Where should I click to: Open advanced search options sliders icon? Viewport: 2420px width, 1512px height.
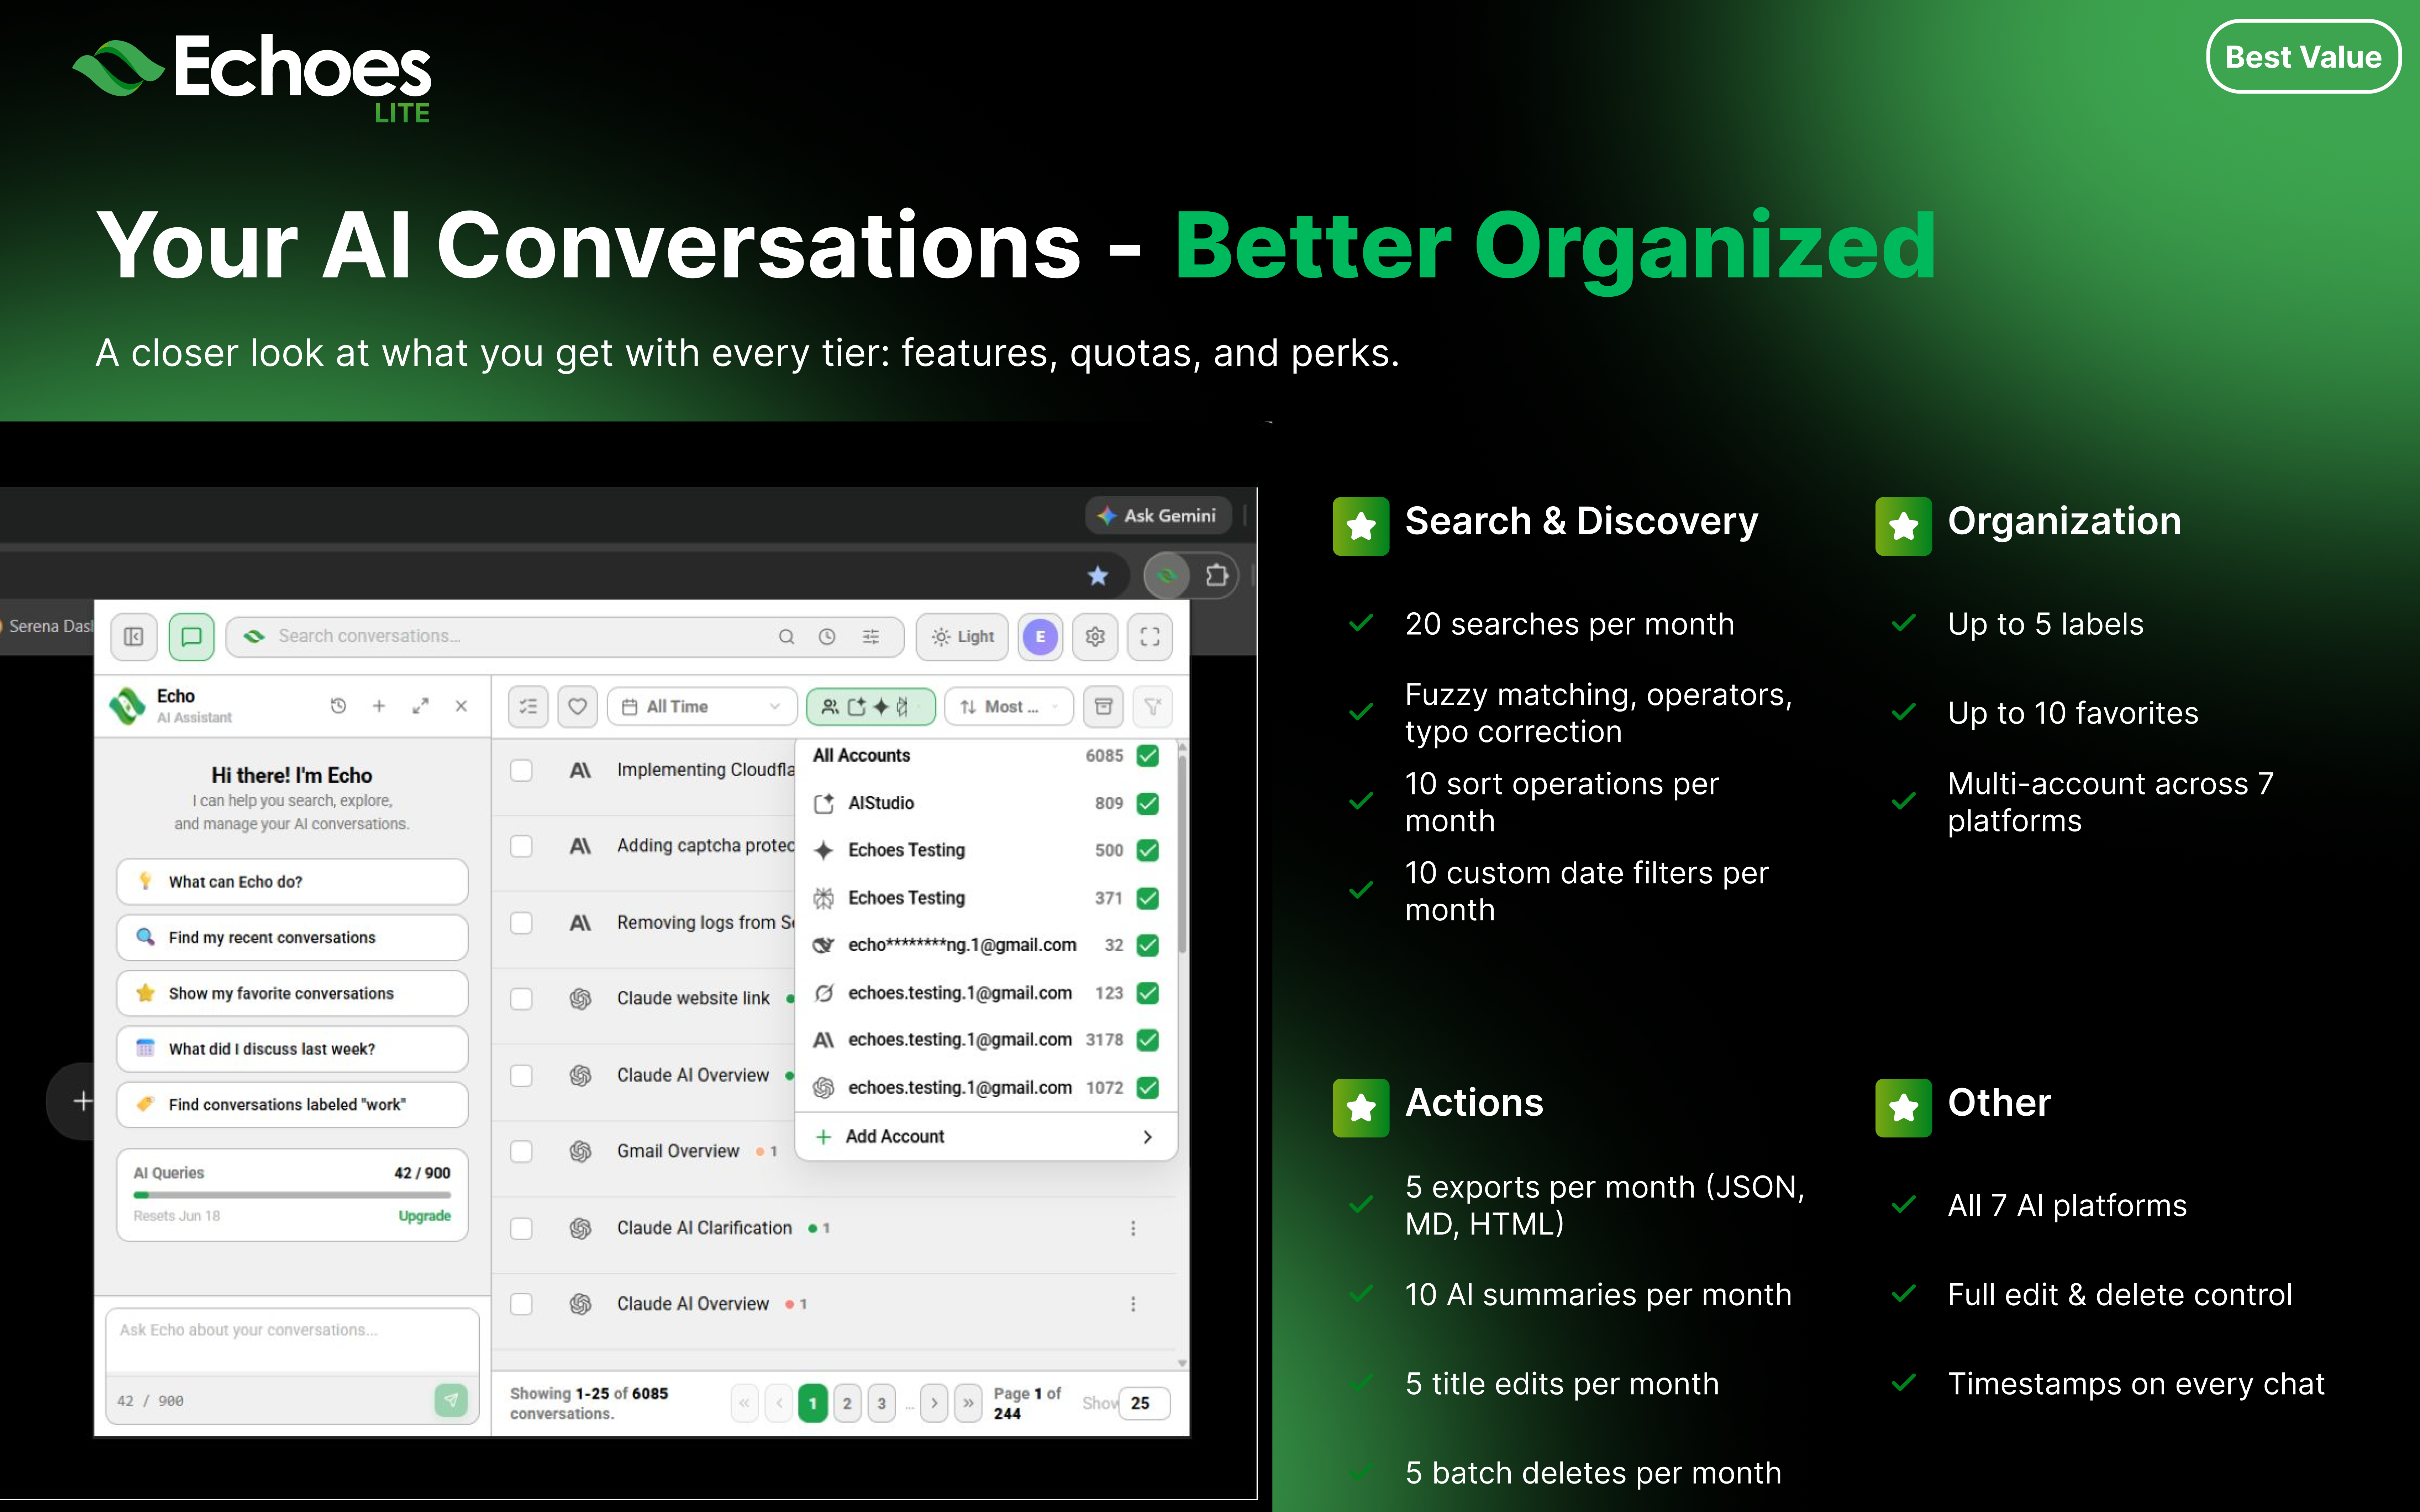871,637
